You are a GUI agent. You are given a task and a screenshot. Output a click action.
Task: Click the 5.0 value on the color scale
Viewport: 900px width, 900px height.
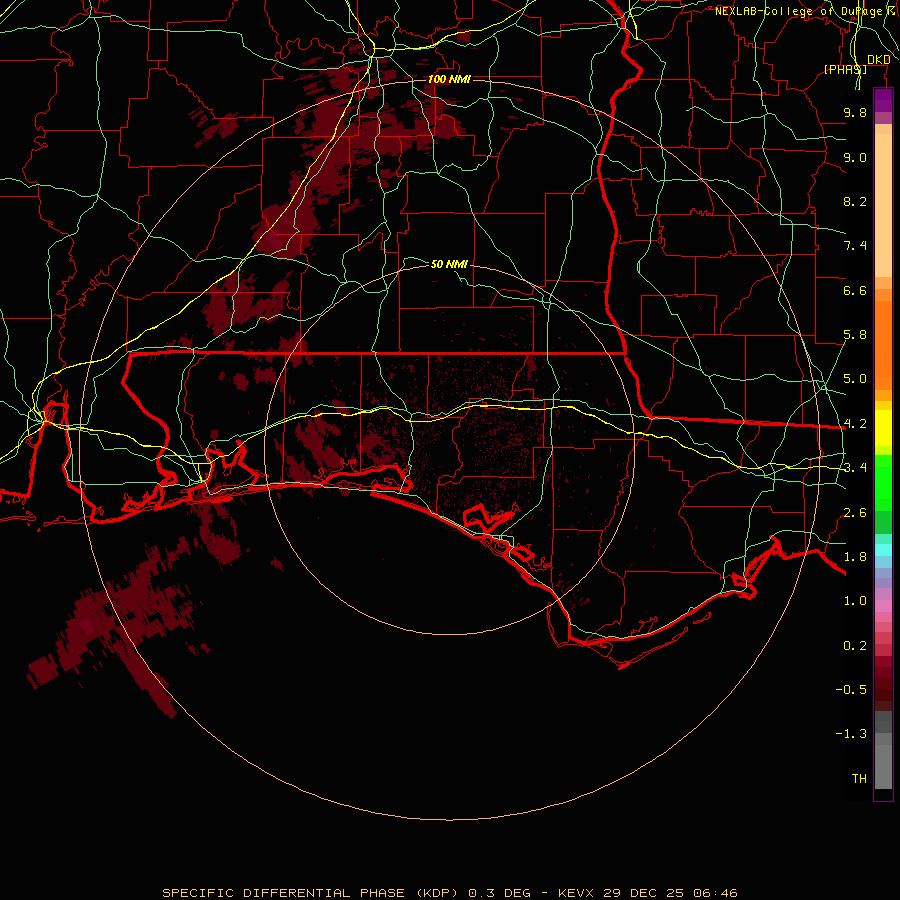coord(855,379)
